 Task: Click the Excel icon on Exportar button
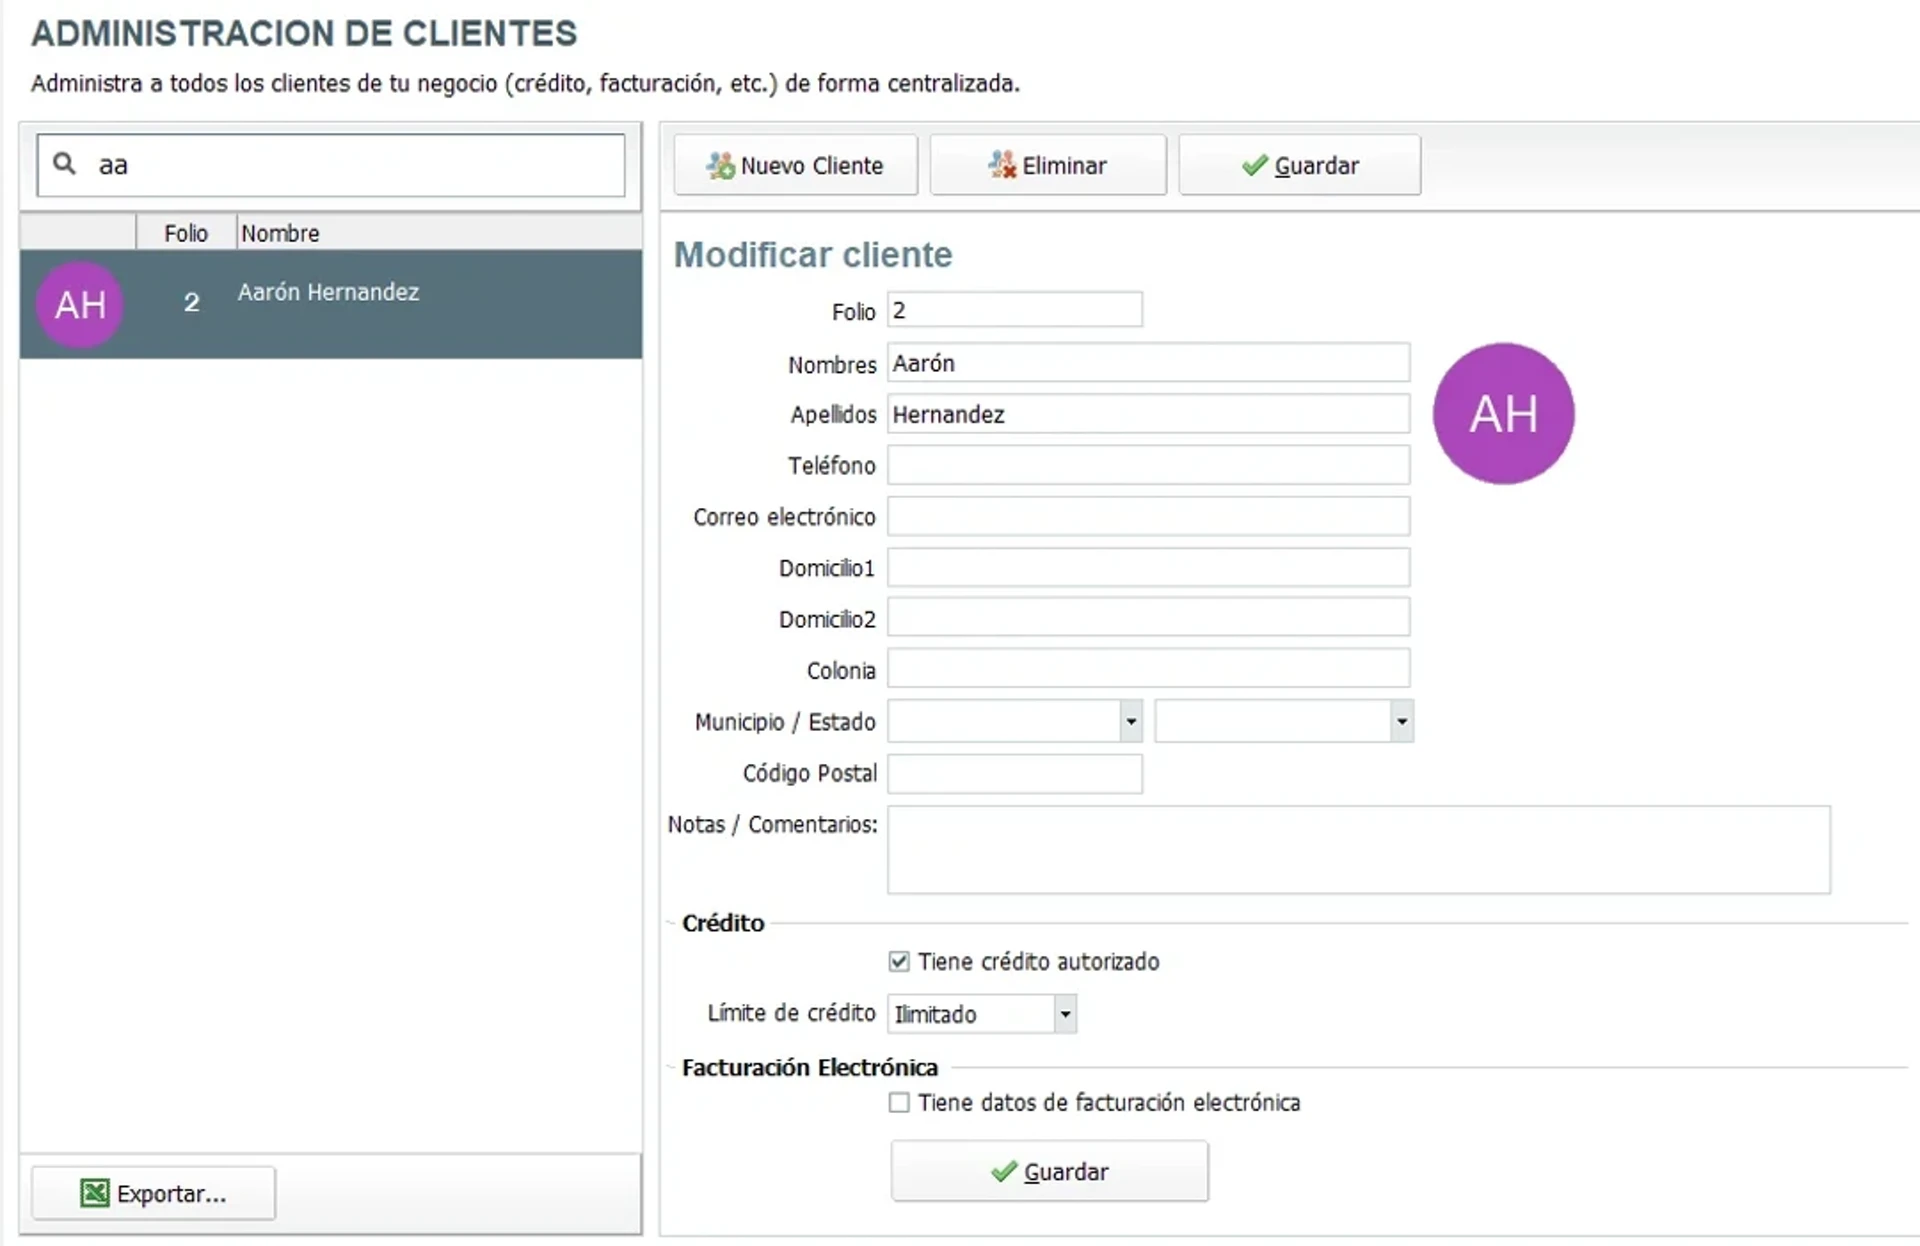95,1193
